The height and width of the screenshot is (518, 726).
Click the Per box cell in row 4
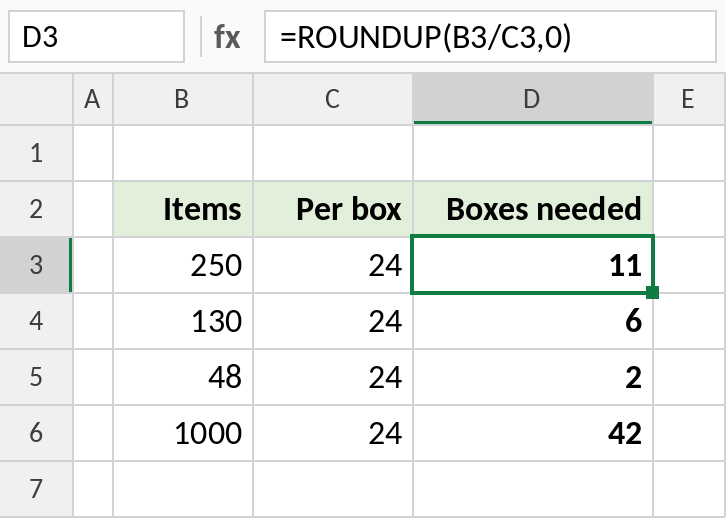click(x=332, y=321)
